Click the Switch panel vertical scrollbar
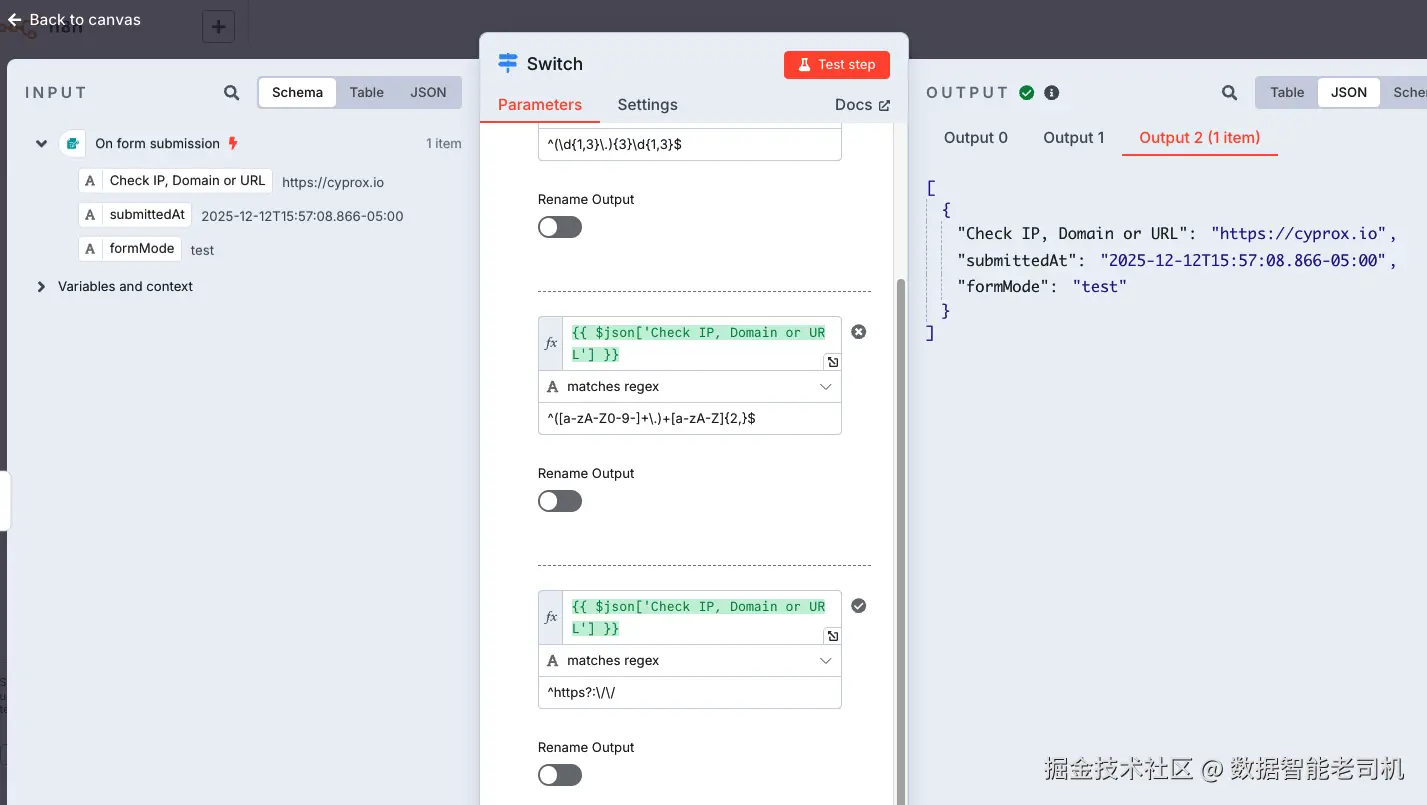 pos(901,540)
